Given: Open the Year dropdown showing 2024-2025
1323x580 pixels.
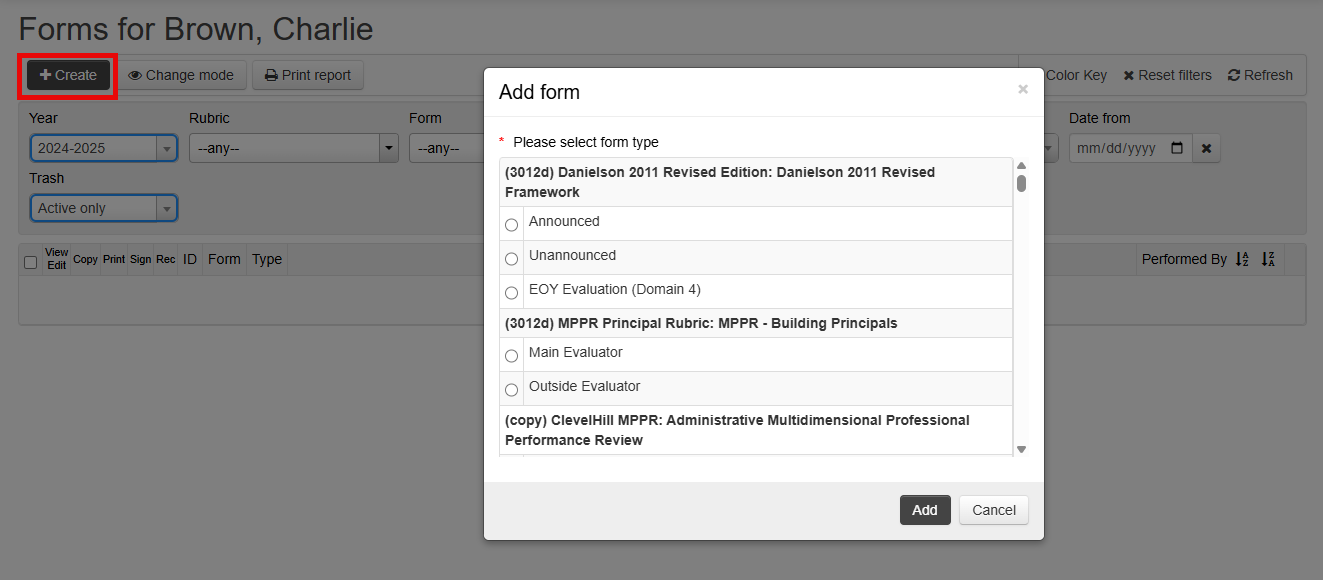Looking at the screenshot, I should click(103, 148).
